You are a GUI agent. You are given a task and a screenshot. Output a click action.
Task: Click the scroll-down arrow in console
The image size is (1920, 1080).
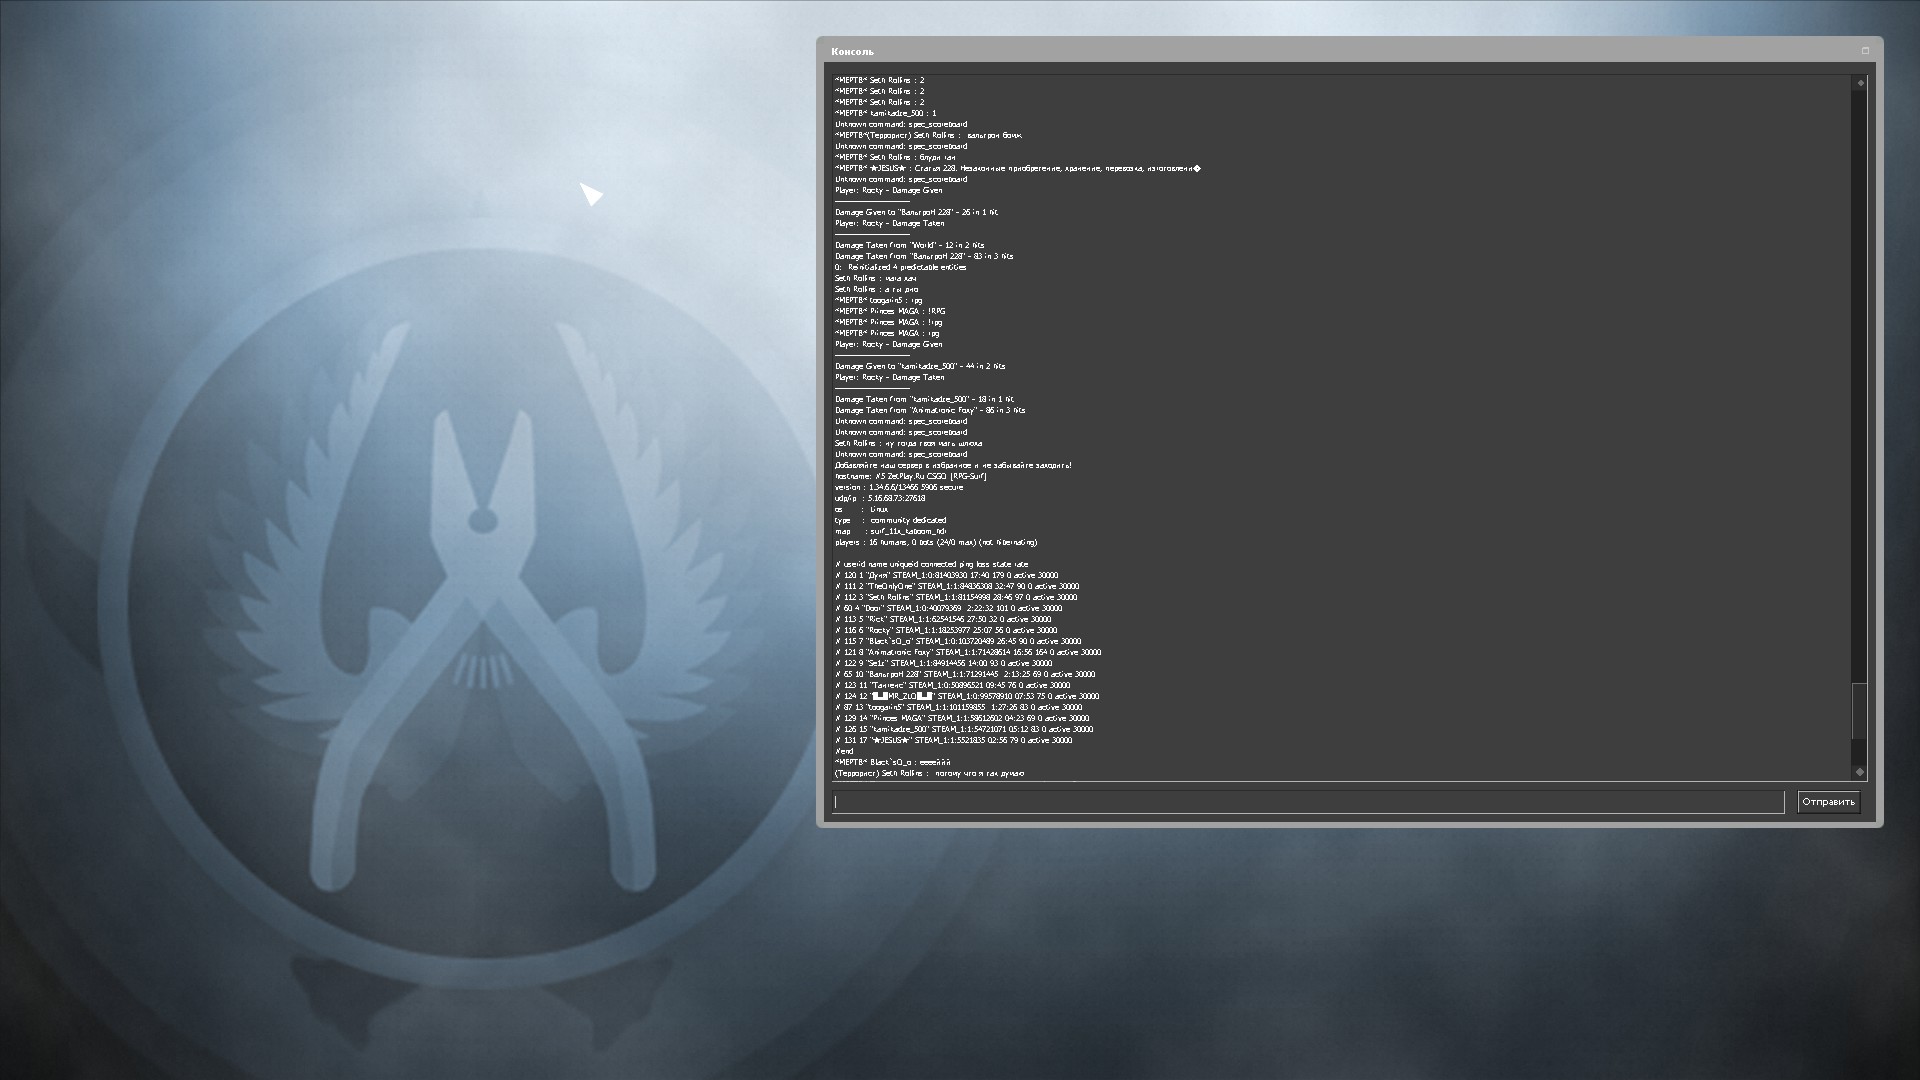tap(1859, 771)
